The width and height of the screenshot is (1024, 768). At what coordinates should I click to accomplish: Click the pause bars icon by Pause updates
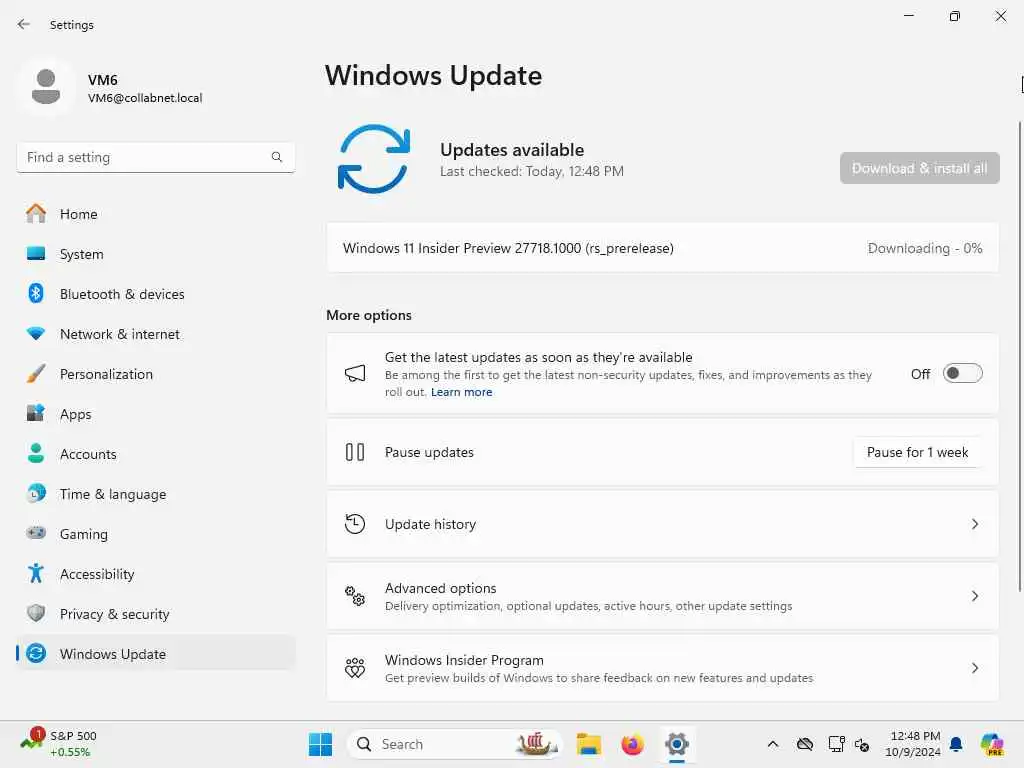pos(355,452)
